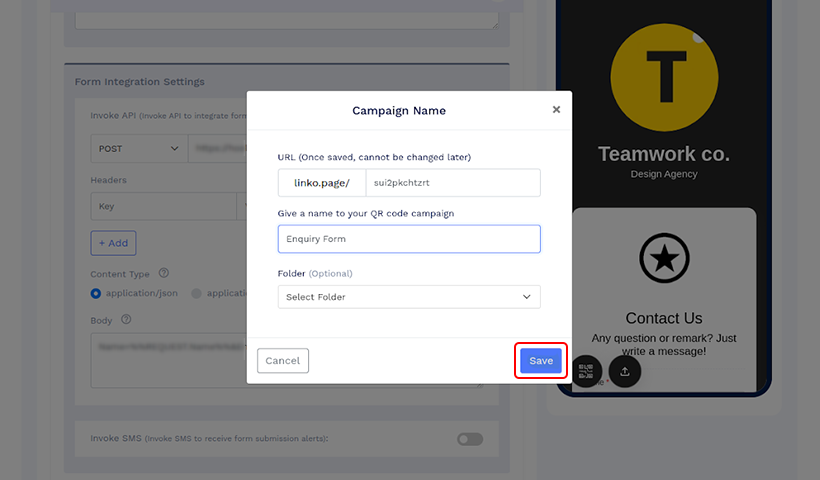Select the second application content type radio
This screenshot has height=480, width=820.
click(x=196, y=293)
